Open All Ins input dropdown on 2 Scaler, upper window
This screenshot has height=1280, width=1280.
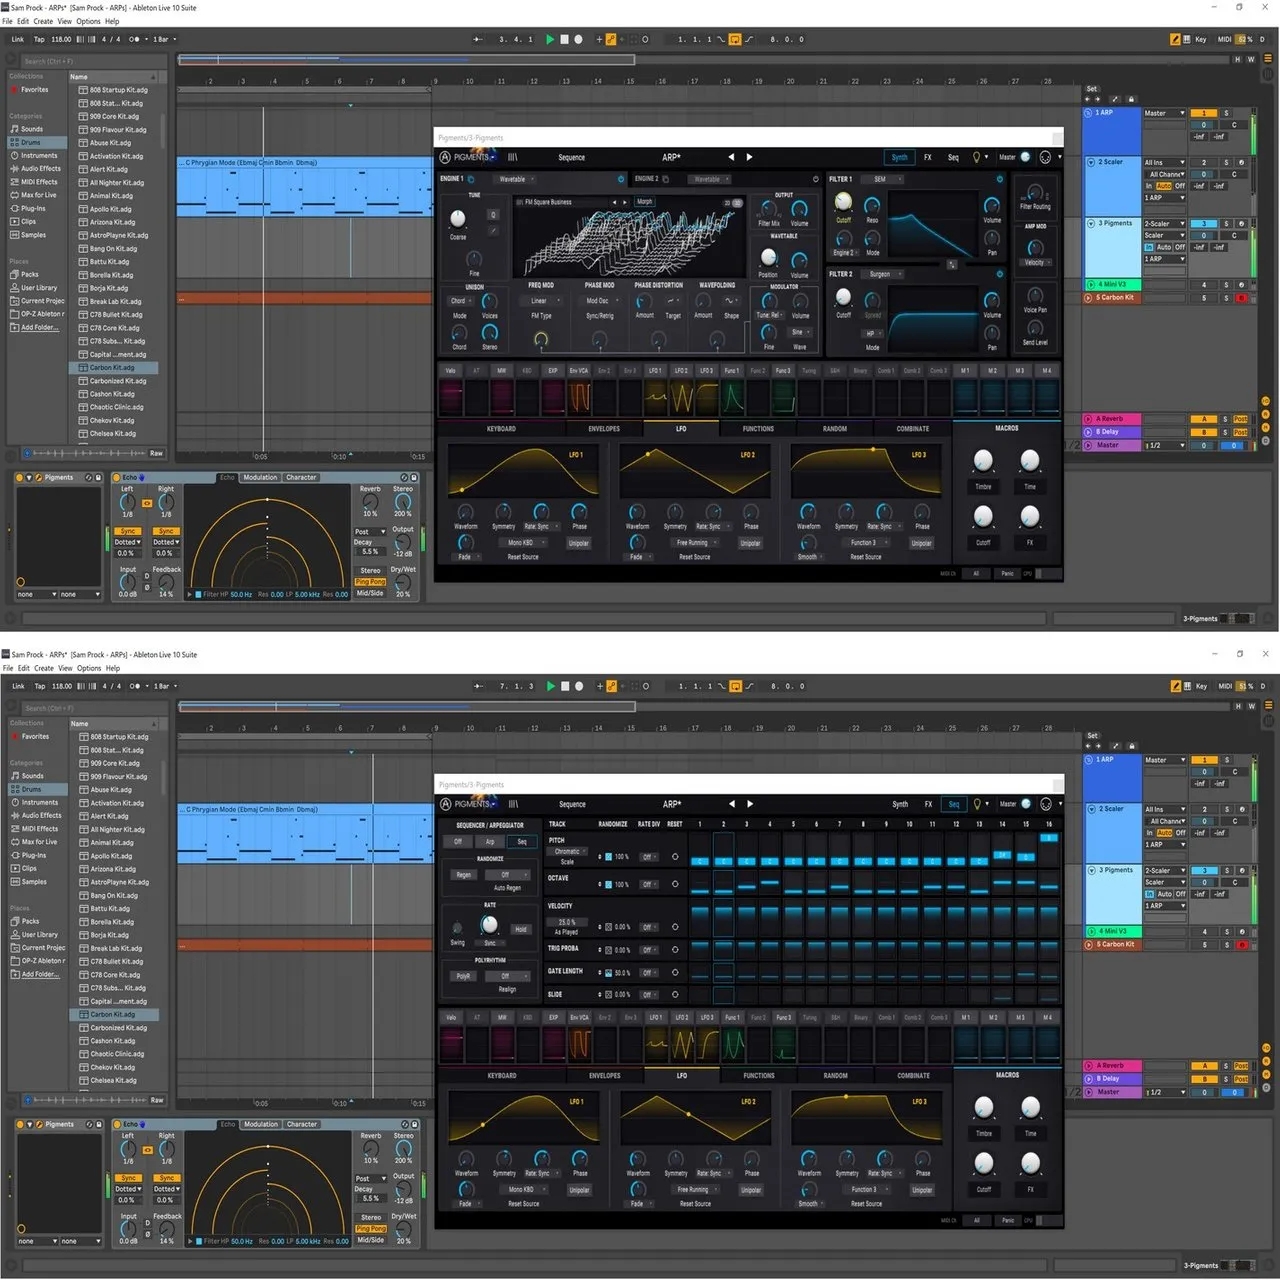[x=1164, y=162]
